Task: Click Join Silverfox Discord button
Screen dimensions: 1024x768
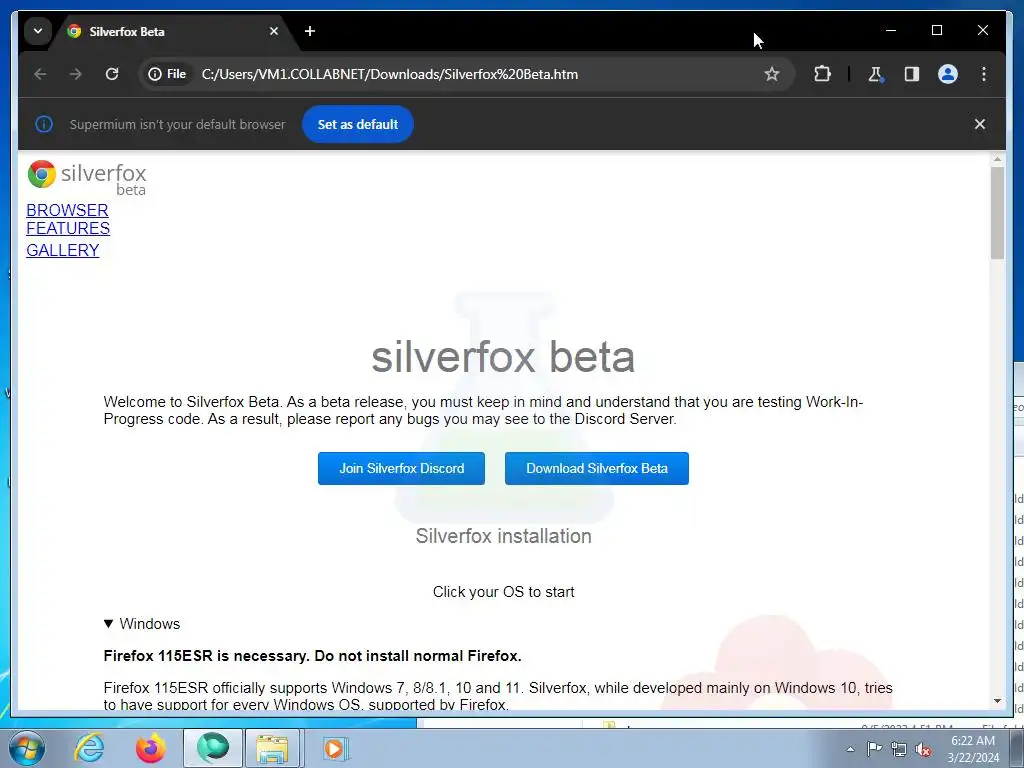Action: (402, 468)
